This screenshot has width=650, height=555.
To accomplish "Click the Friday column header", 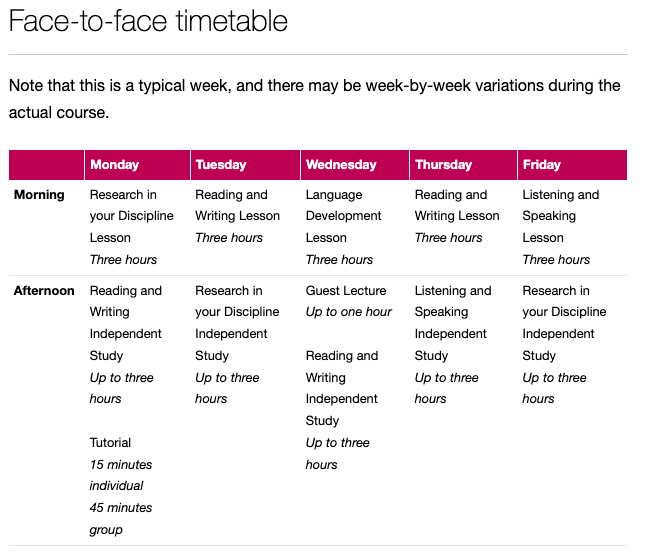I will (542, 165).
